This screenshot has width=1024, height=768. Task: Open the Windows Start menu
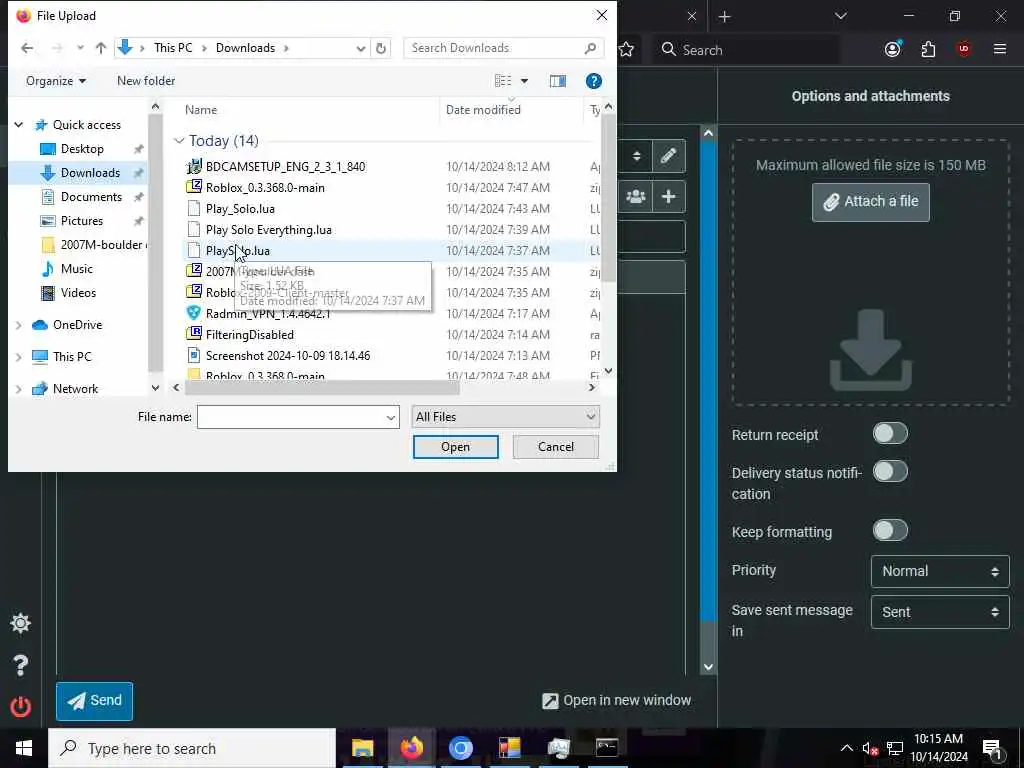click(x=24, y=748)
